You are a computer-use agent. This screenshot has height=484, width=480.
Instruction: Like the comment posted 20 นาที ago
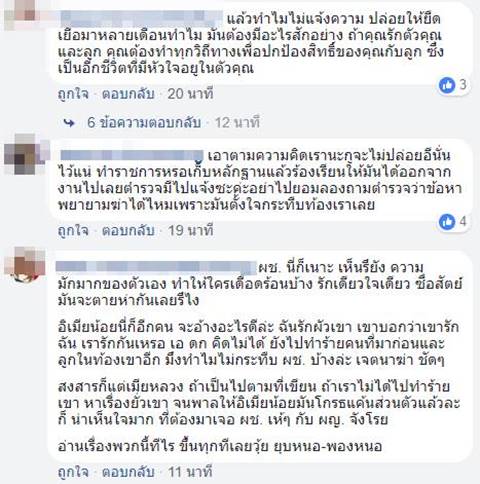click(x=73, y=94)
